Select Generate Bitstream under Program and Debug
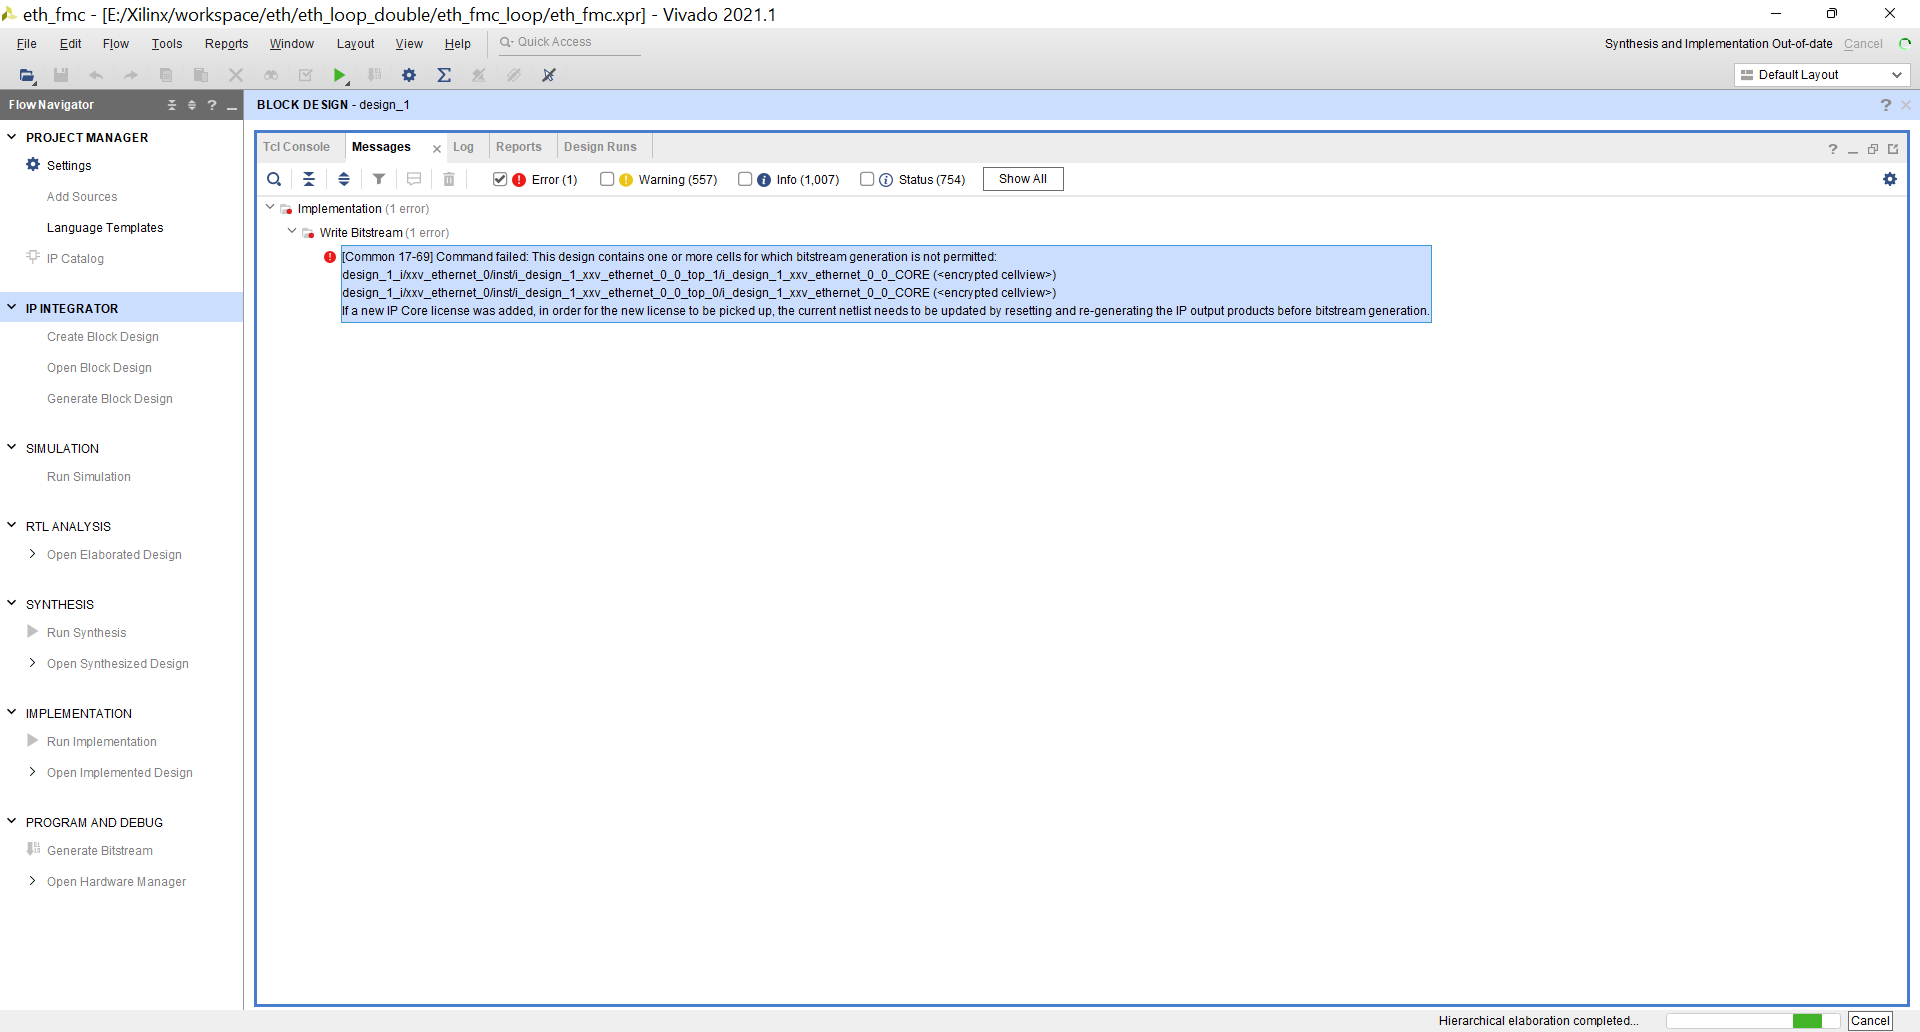The image size is (1920, 1032). [100, 850]
